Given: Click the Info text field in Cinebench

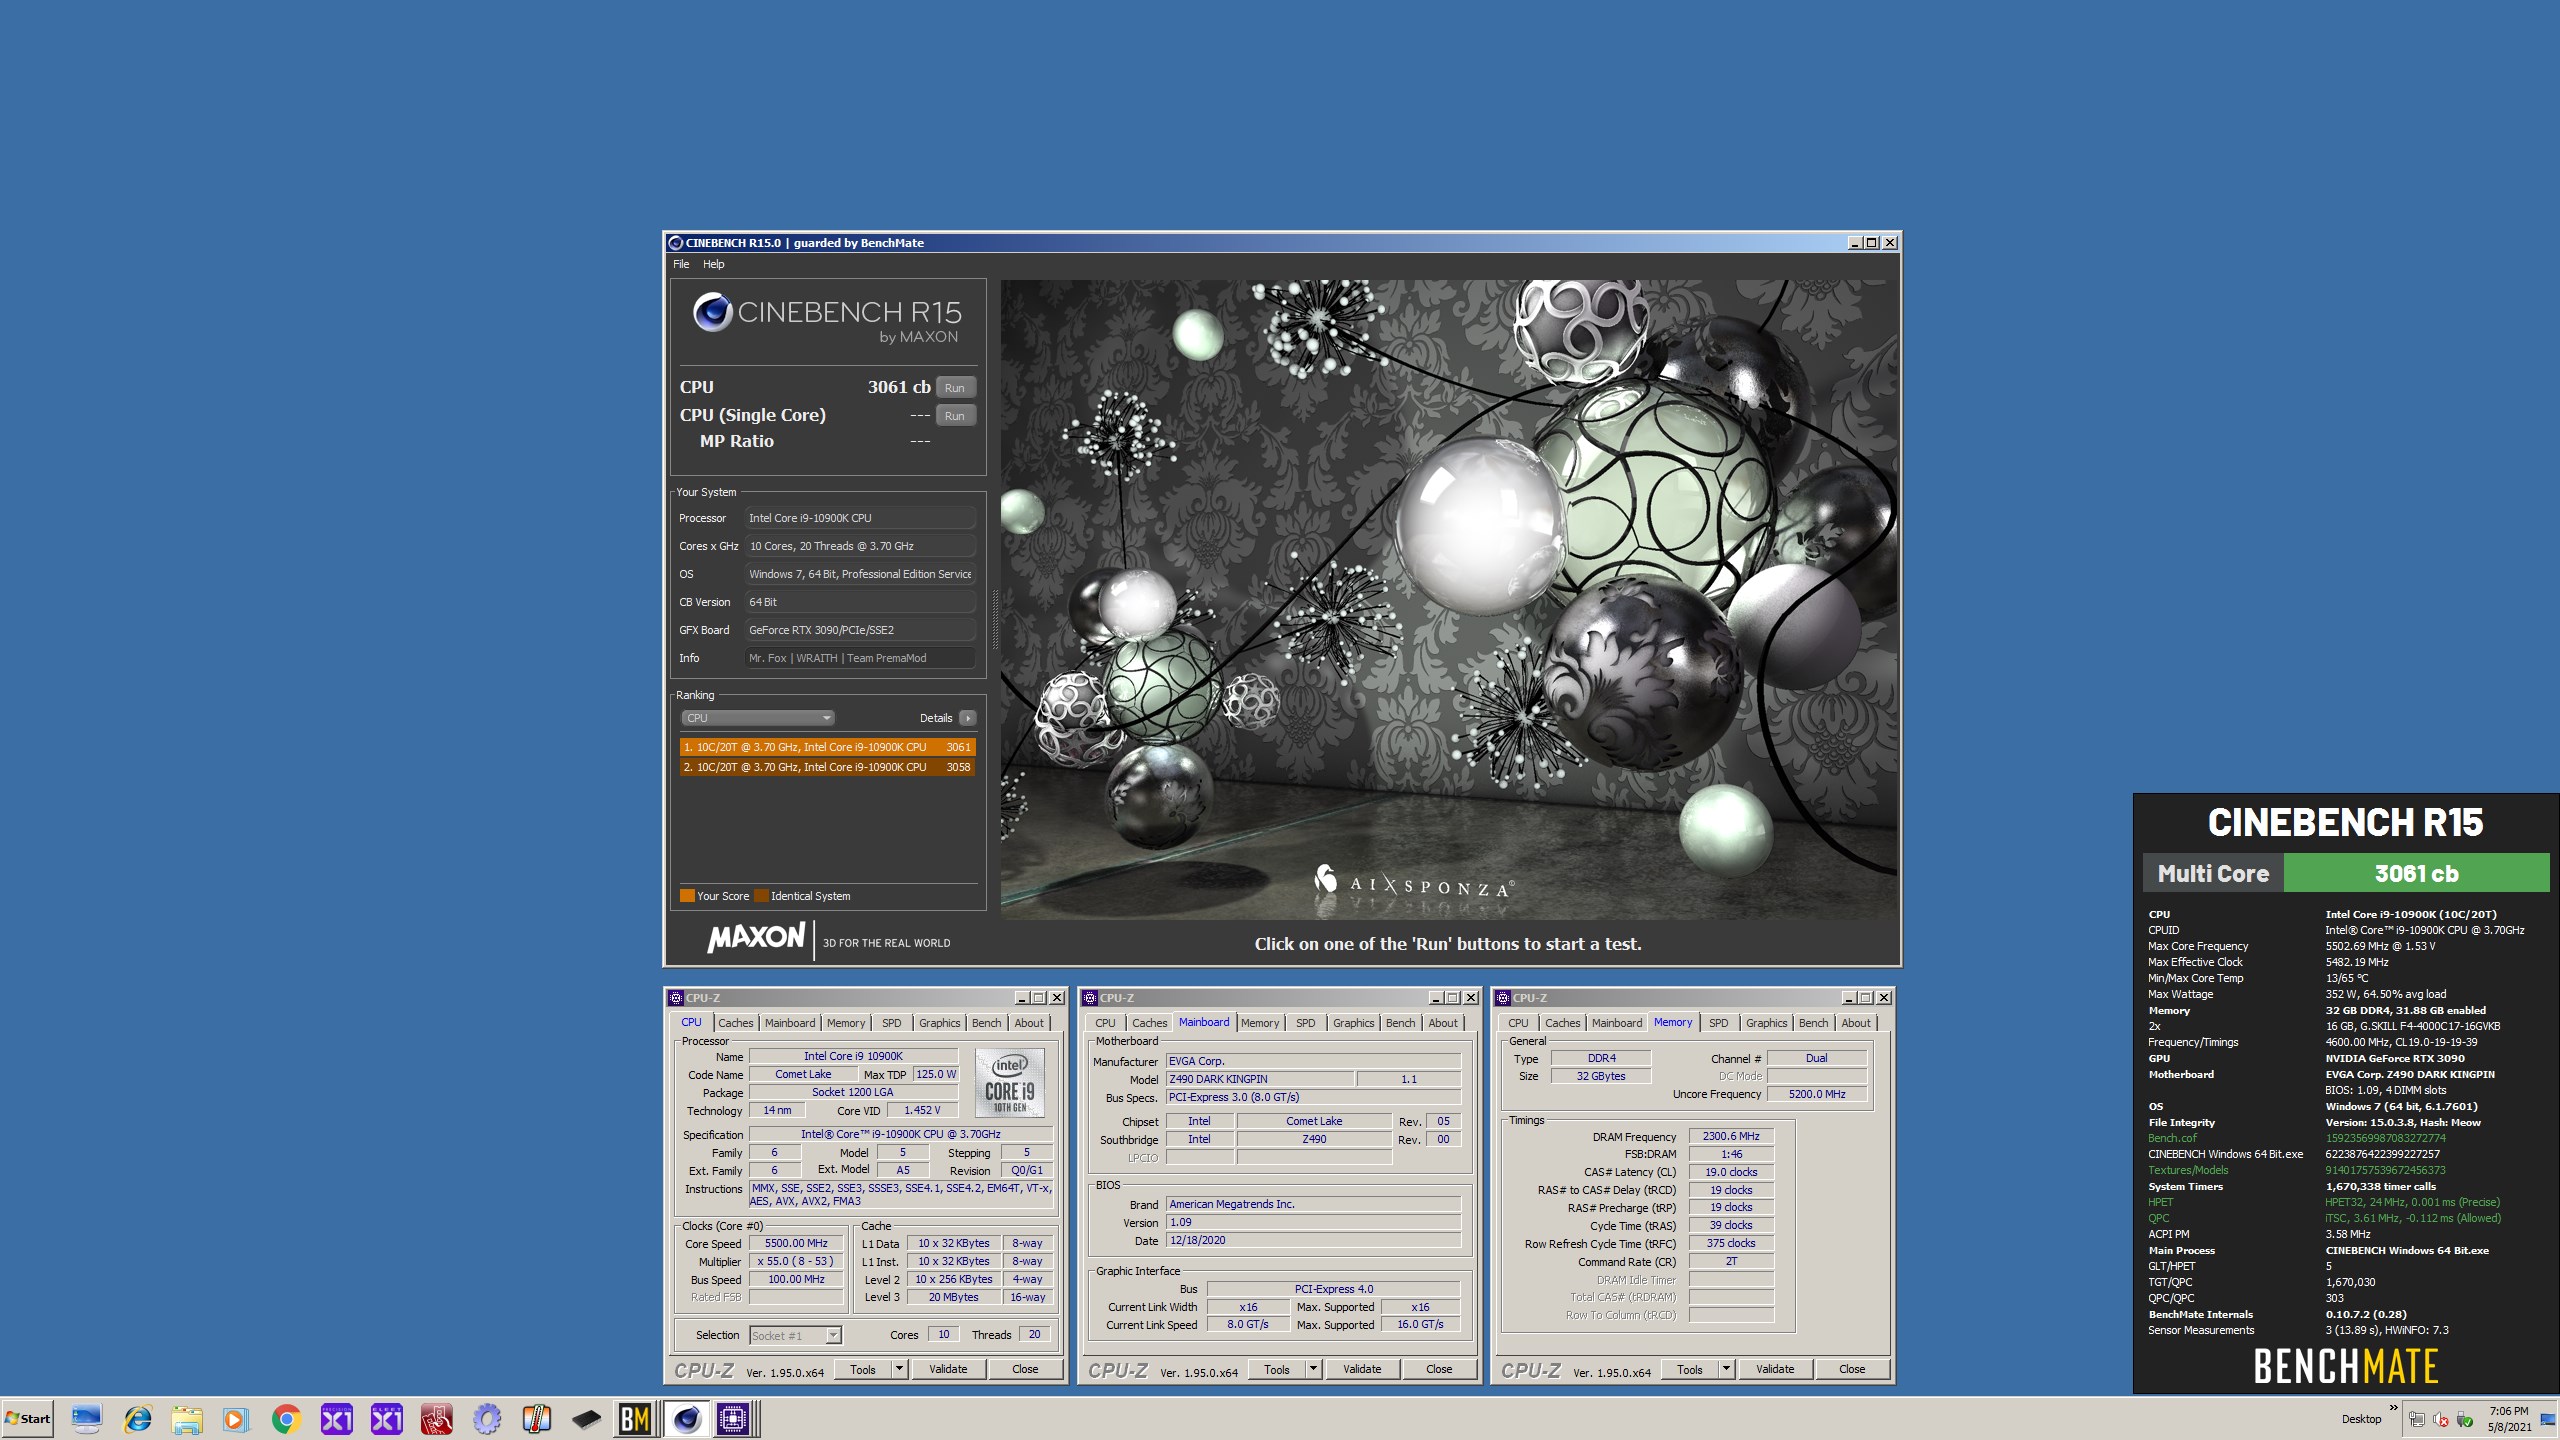Looking at the screenshot, I should click(860, 658).
